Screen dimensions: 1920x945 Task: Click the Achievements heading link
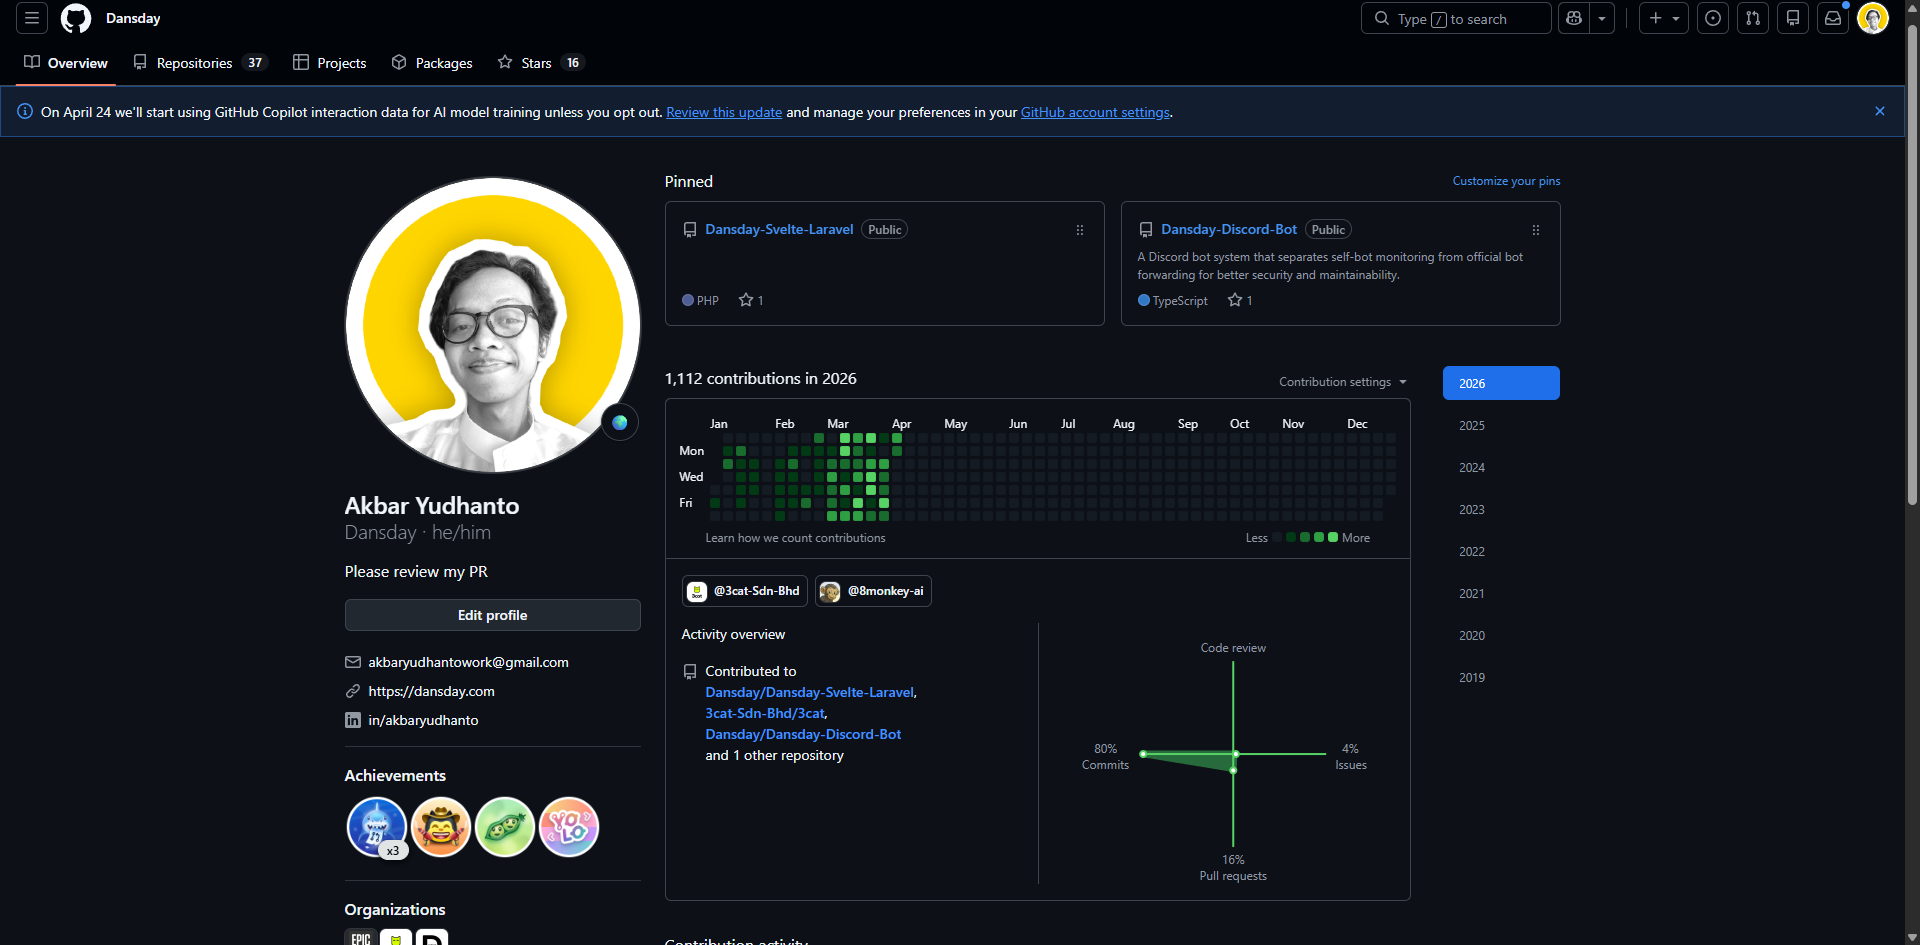[395, 776]
